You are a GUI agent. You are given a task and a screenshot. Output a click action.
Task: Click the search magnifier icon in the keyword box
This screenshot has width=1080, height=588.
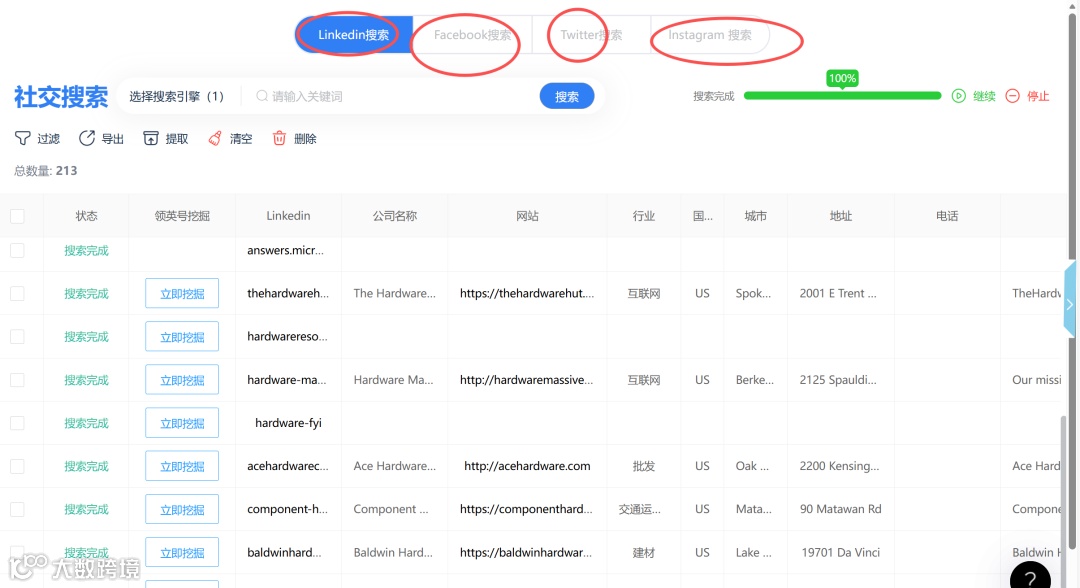(262, 96)
